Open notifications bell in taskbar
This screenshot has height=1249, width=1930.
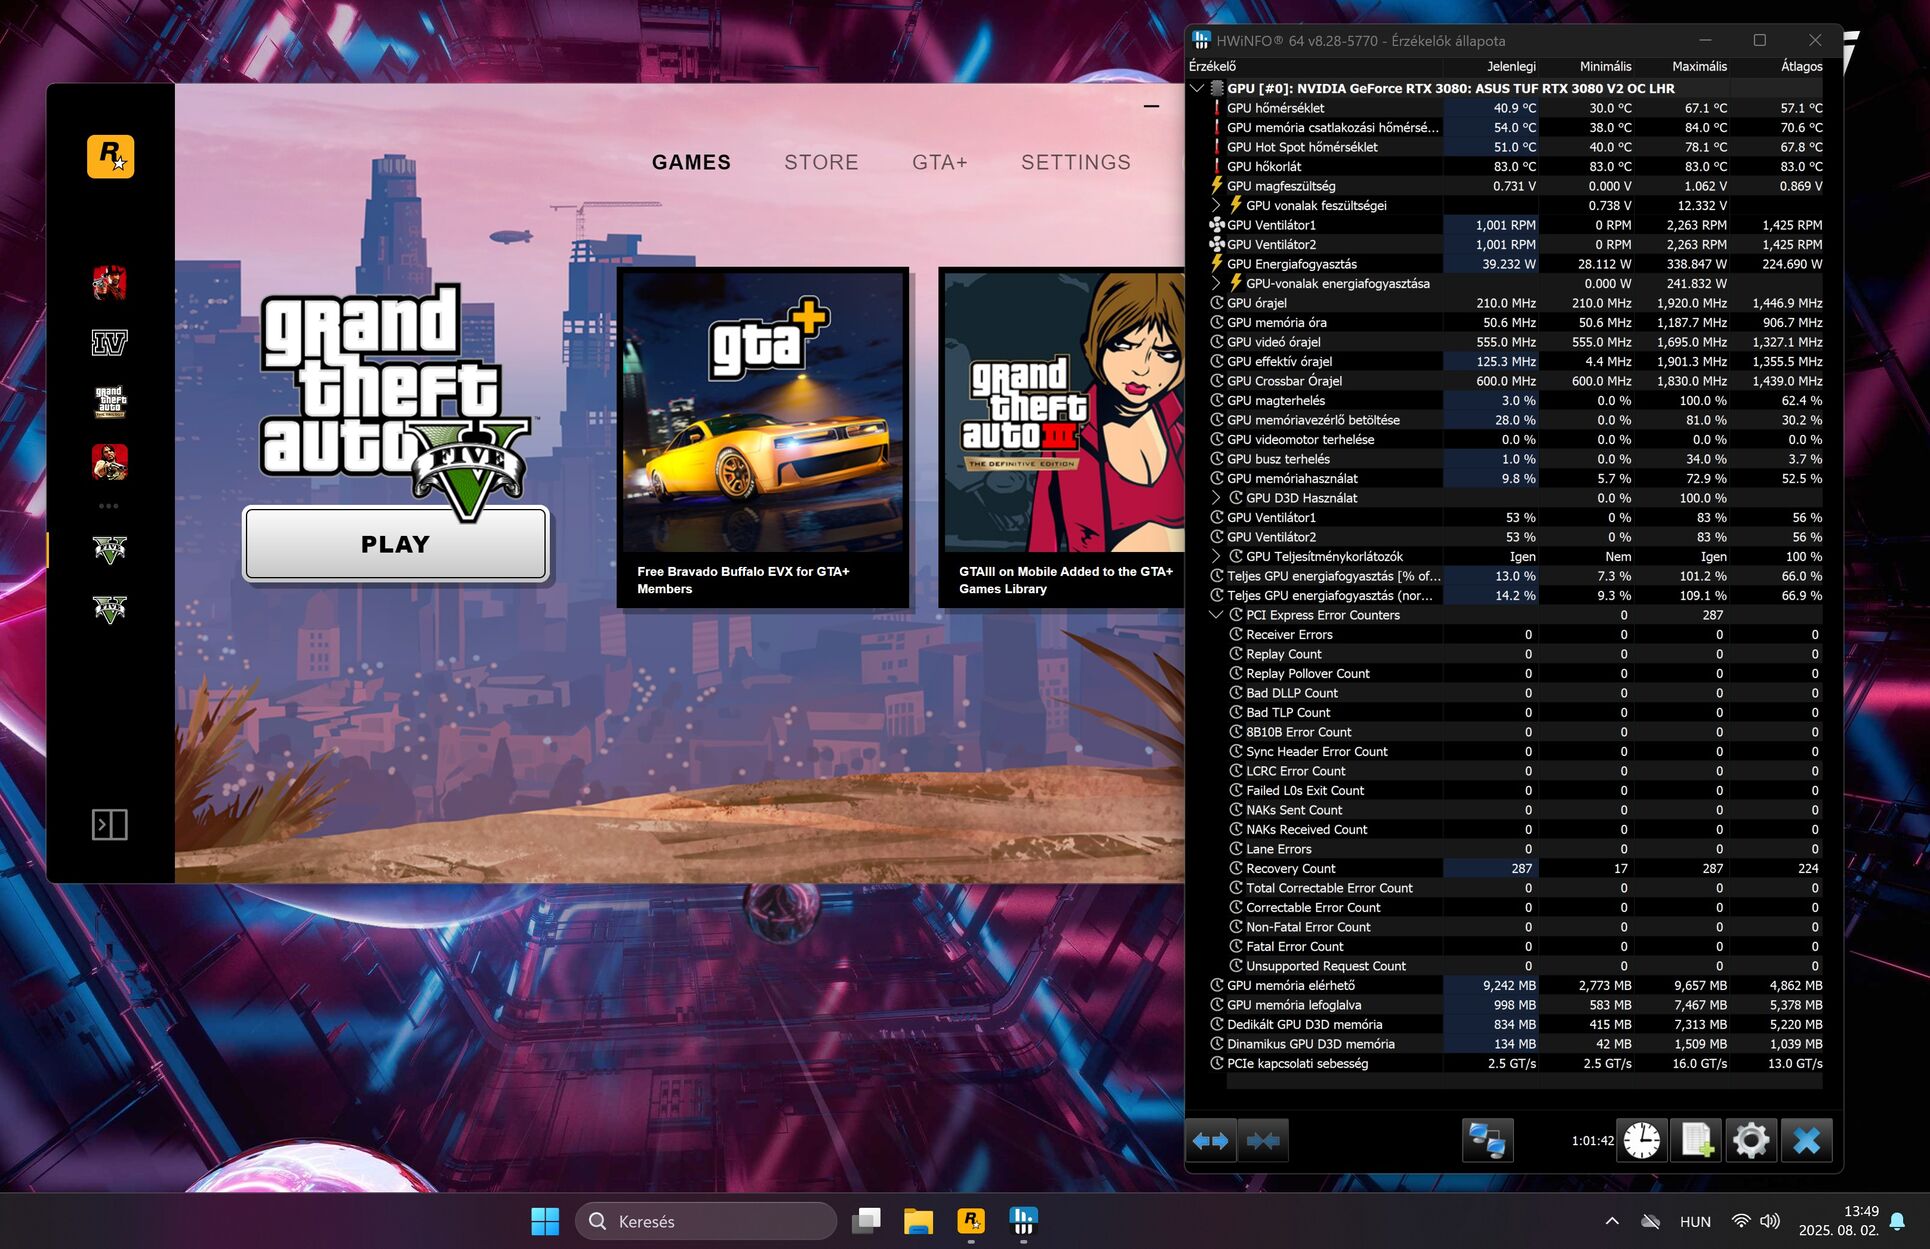1897,1221
